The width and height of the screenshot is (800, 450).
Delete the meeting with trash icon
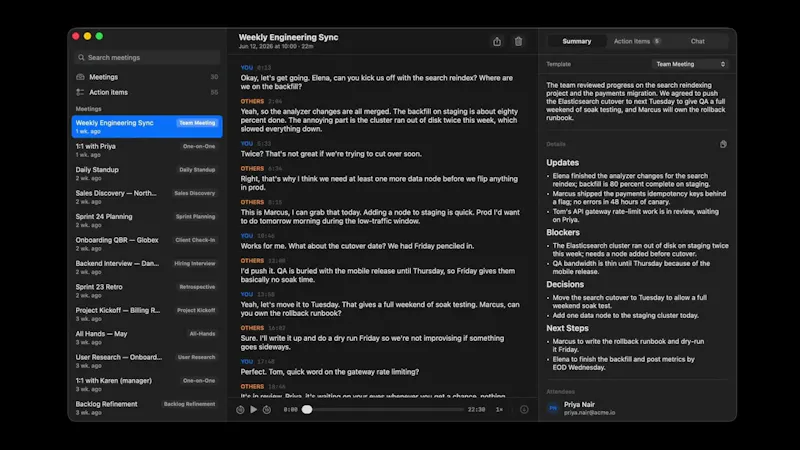coord(518,42)
